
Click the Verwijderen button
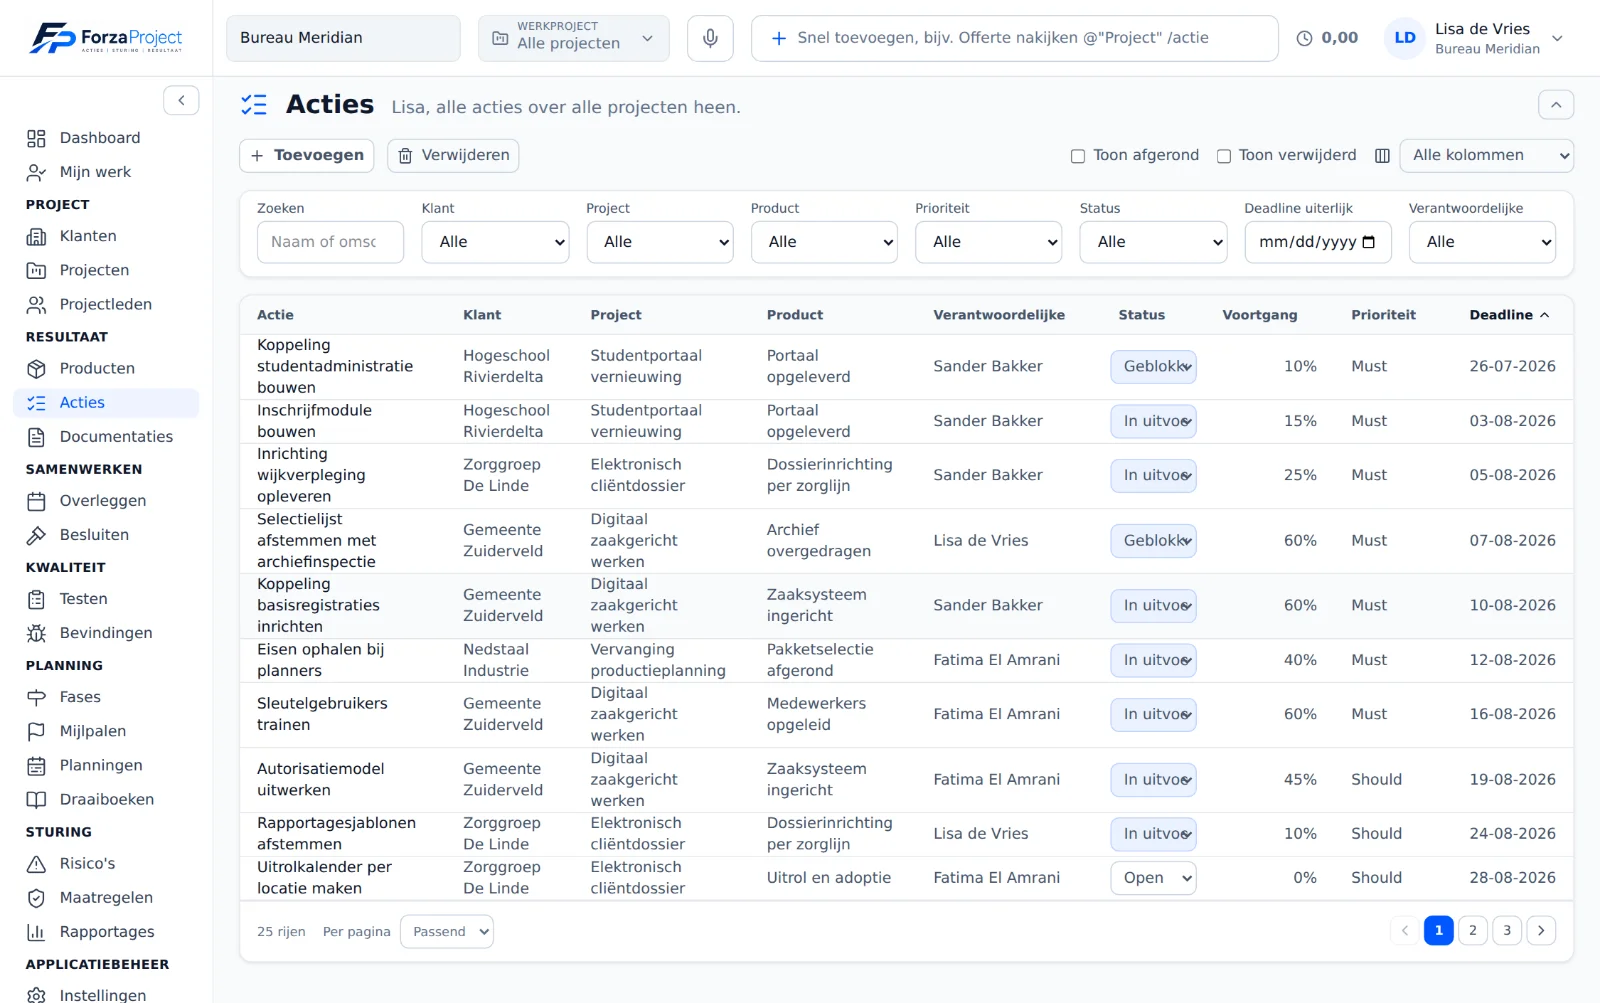coord(453,155)
